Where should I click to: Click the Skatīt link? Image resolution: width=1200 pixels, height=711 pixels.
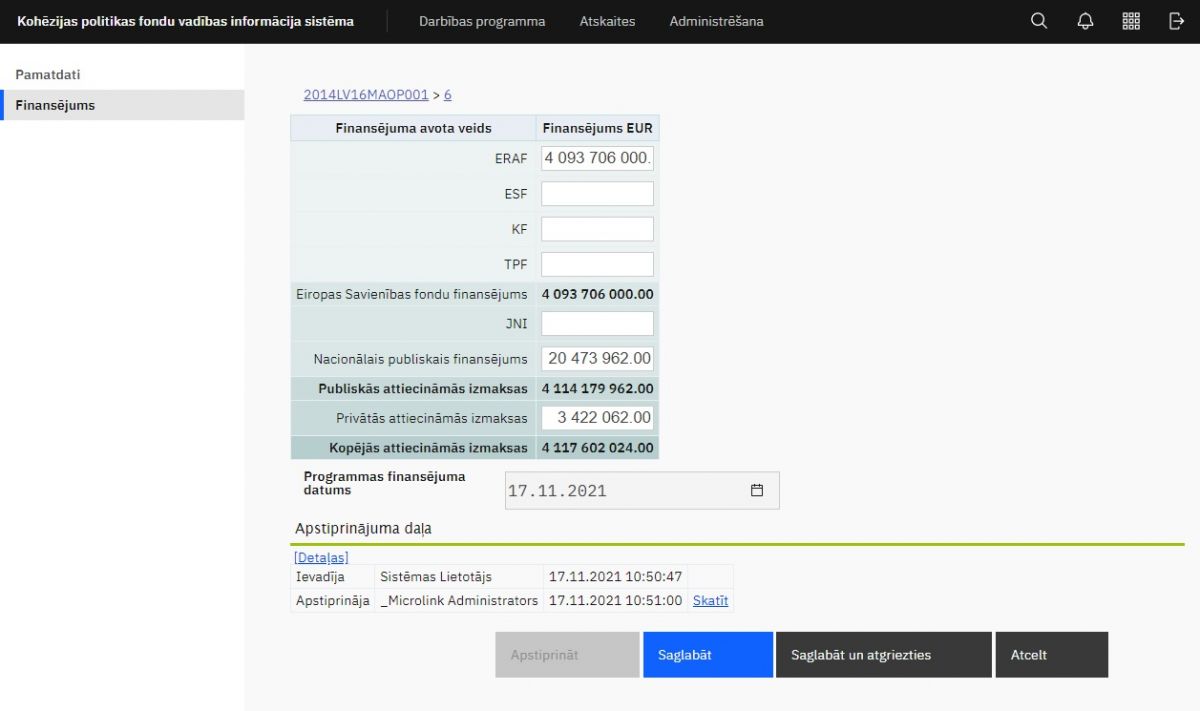click(x=710, y=601)
